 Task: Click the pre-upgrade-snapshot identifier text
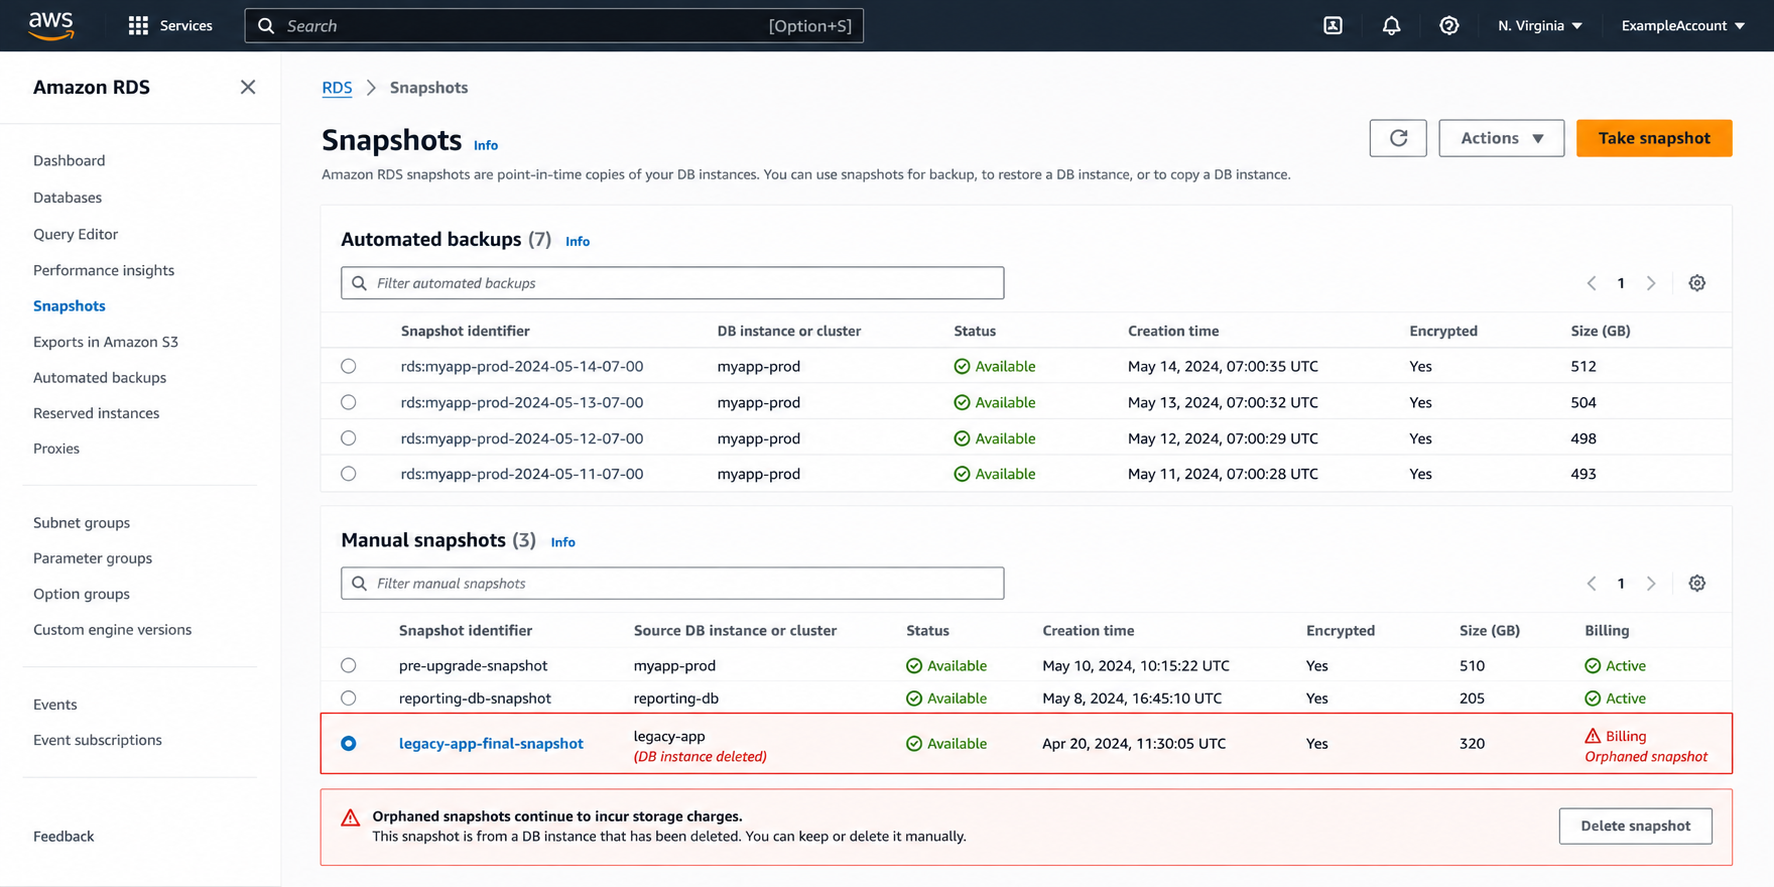coord(473,666)
